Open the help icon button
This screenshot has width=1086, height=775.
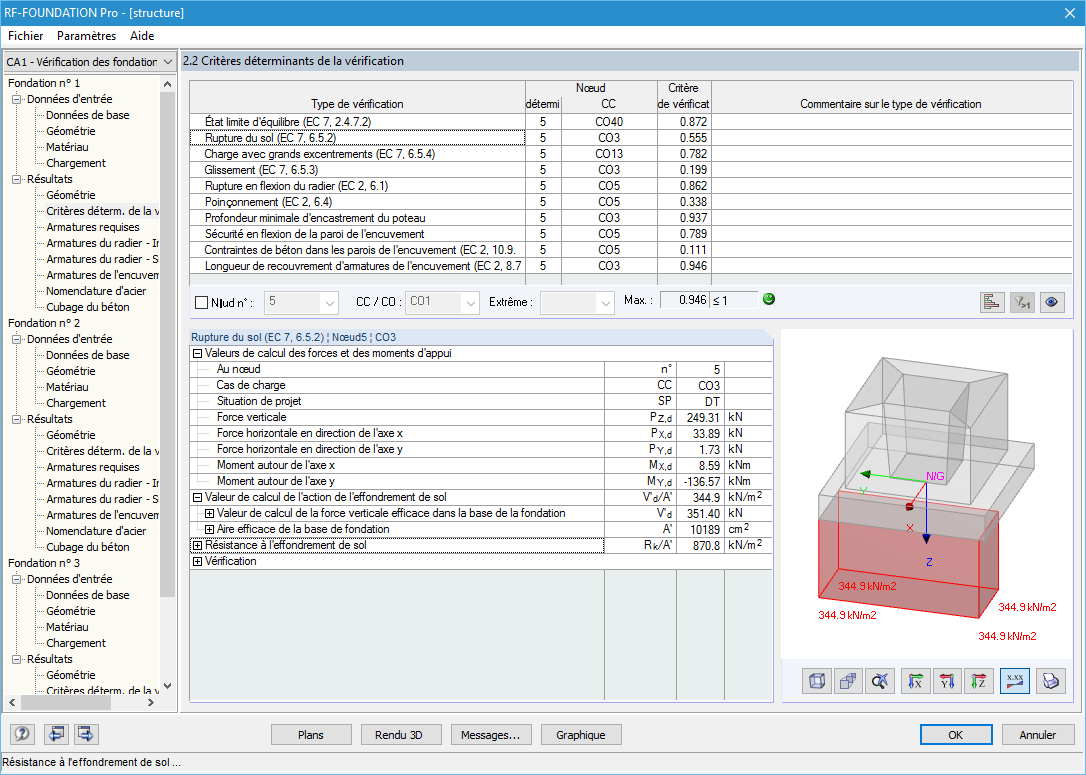22,734
